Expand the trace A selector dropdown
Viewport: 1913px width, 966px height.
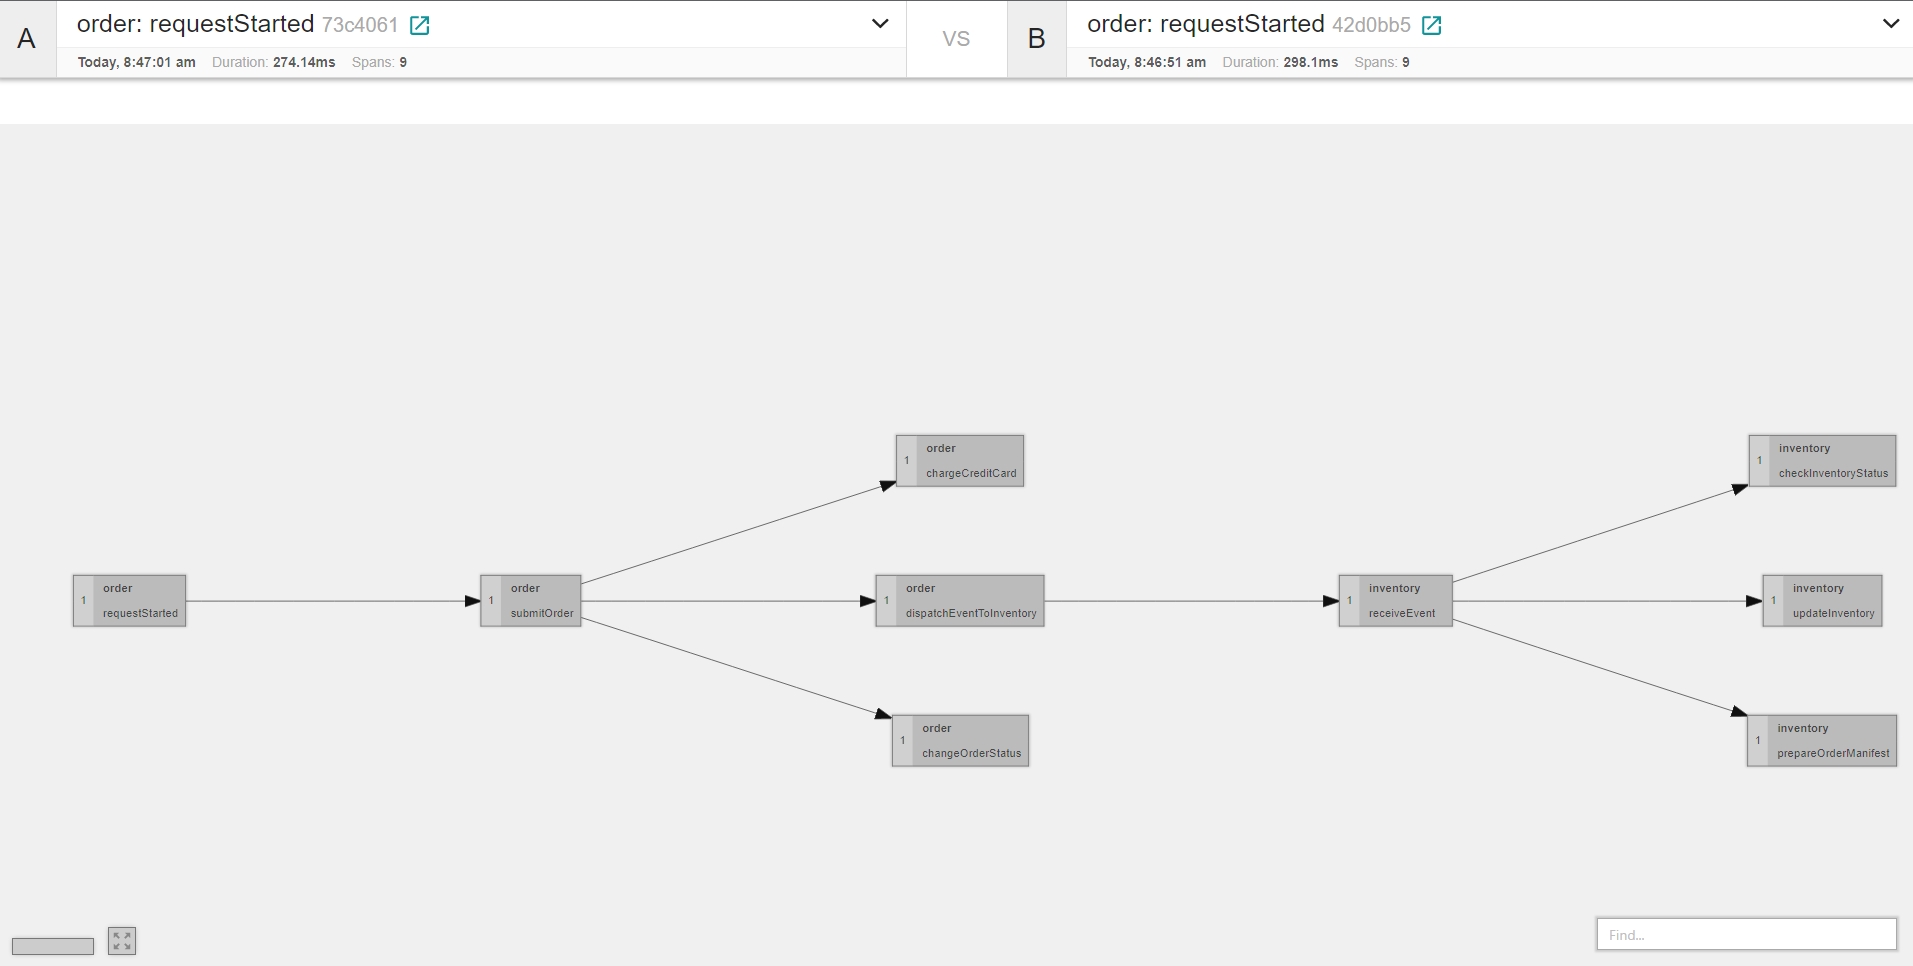pyautogui.click(x=880, y=24)
